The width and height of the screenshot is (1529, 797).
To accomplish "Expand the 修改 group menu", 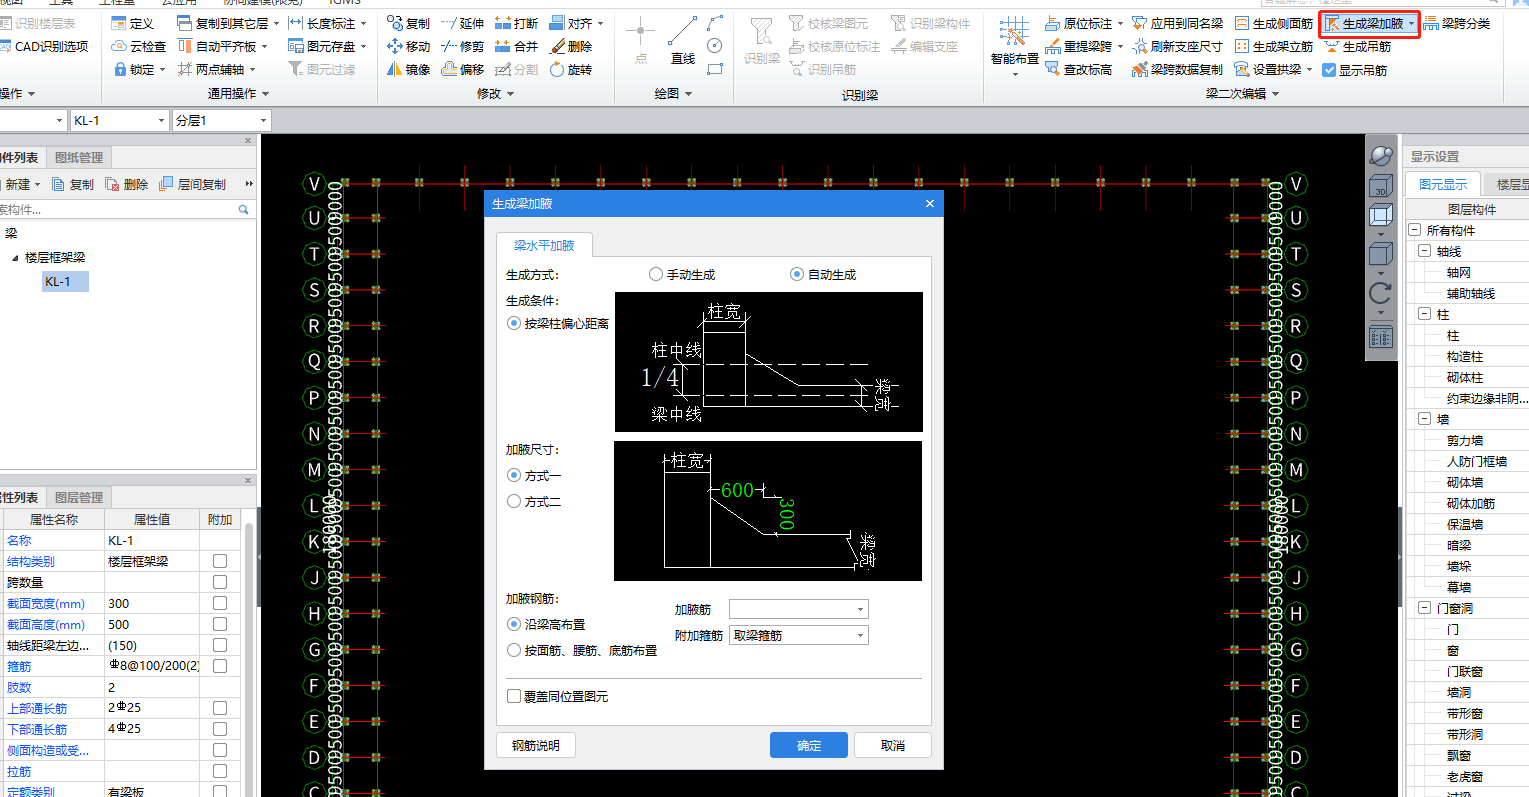I will point(511,93).
